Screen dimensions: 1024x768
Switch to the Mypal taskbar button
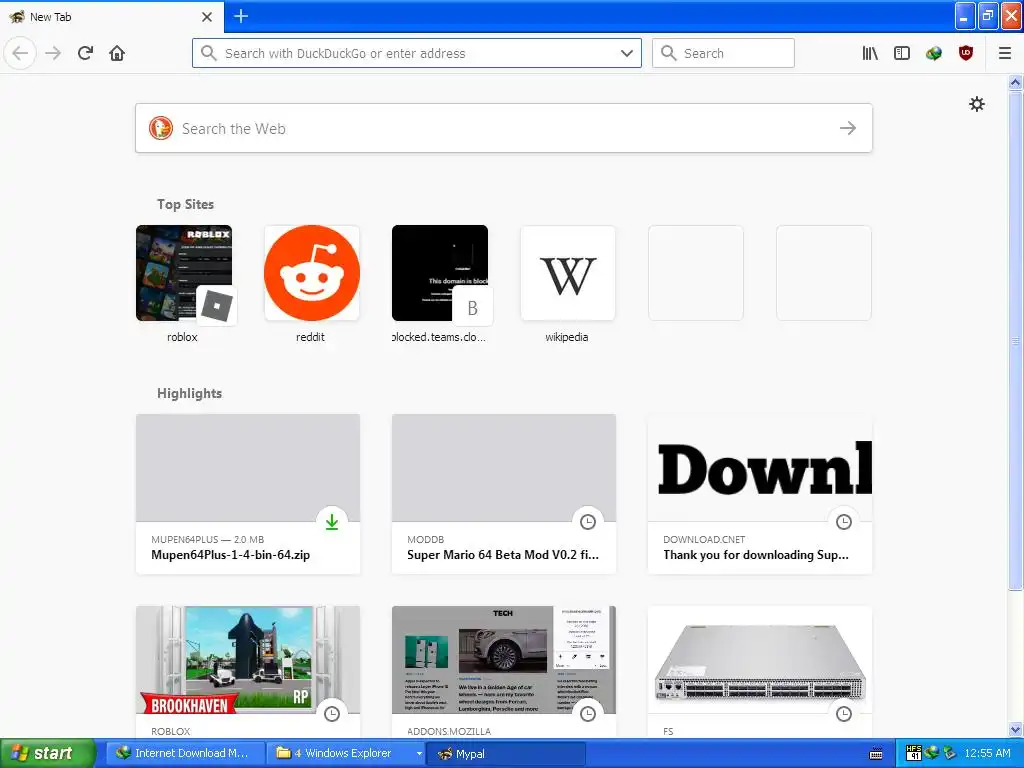[506, 753]
